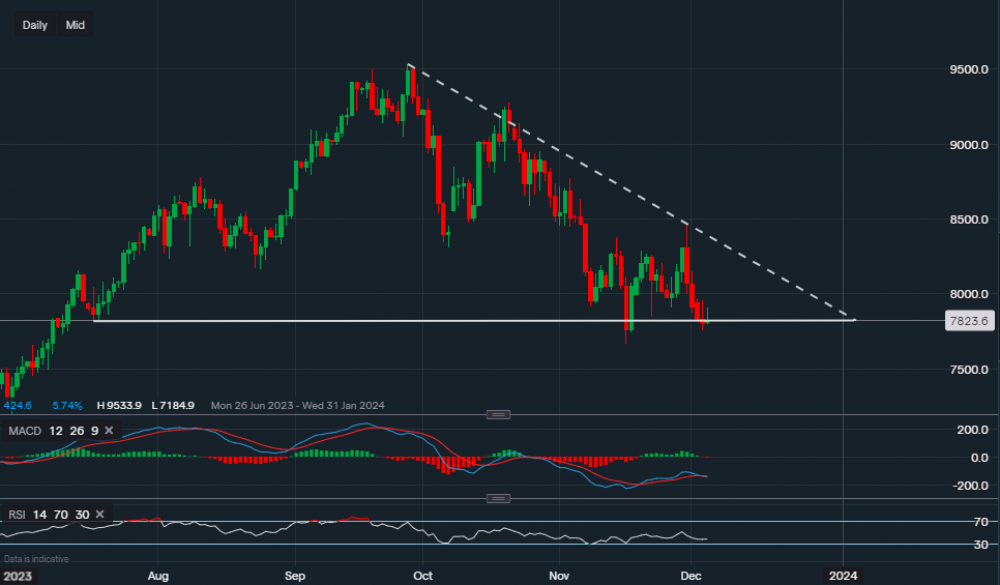The width and height of the screenshot is (1000, 585).
Task: Grab the resize handle above MACD panel
Action: coord(498,414)
